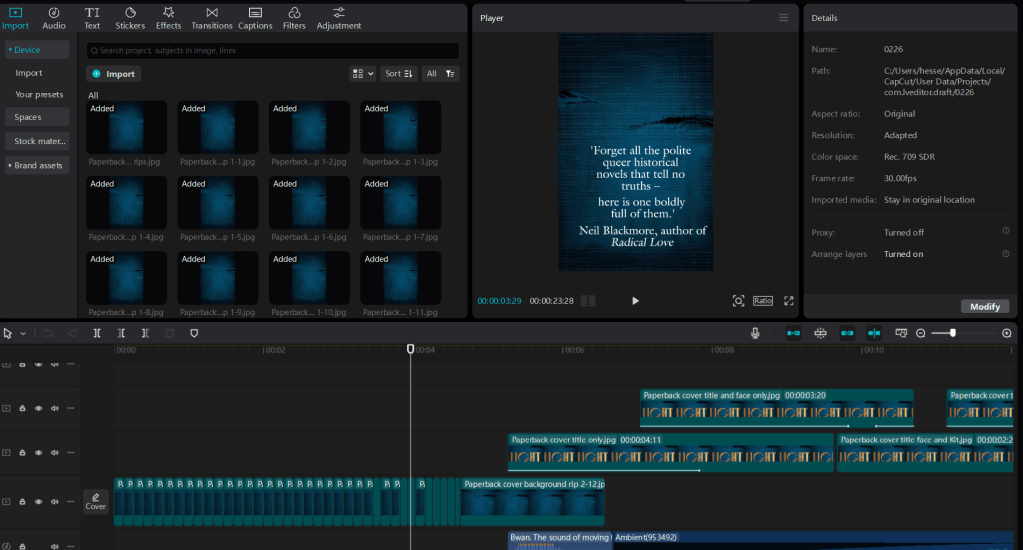Switch to the Transitions tab

[211, 17]
